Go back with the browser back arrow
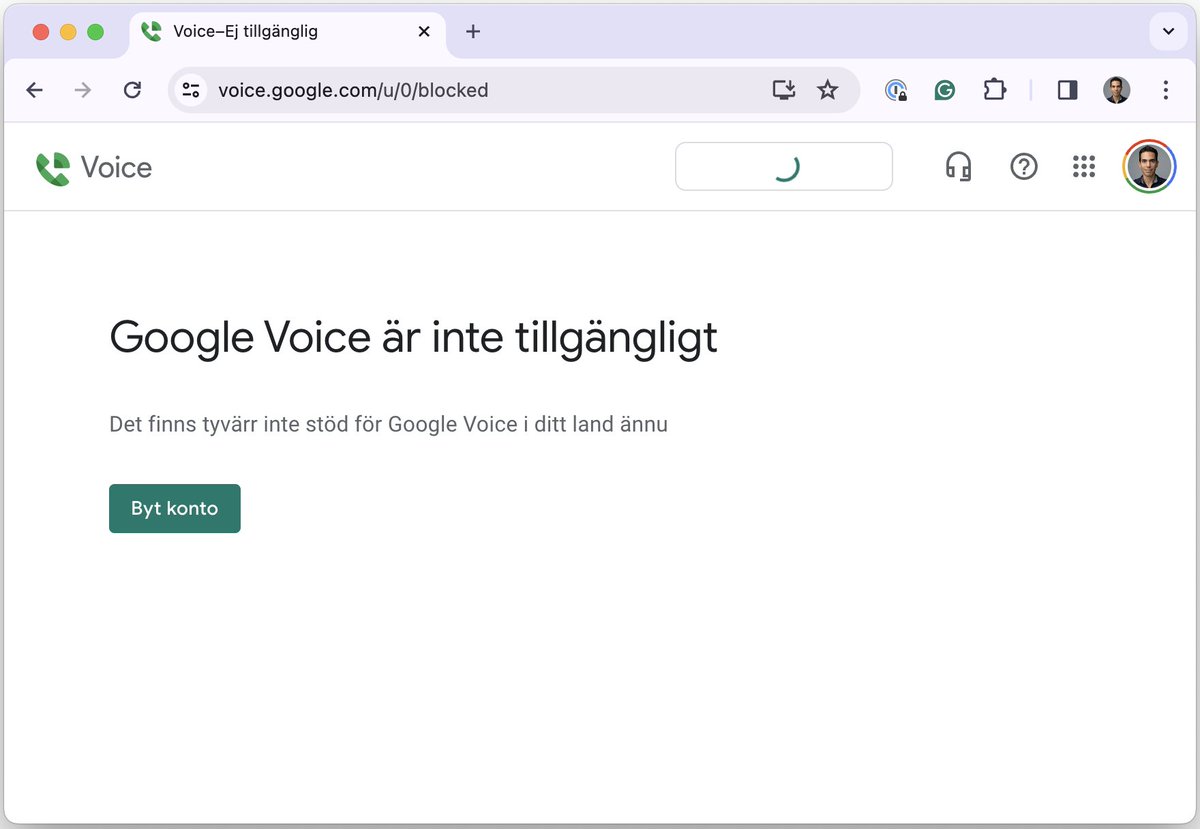The width and height of the screenshot is (1200, 829). 35,90
